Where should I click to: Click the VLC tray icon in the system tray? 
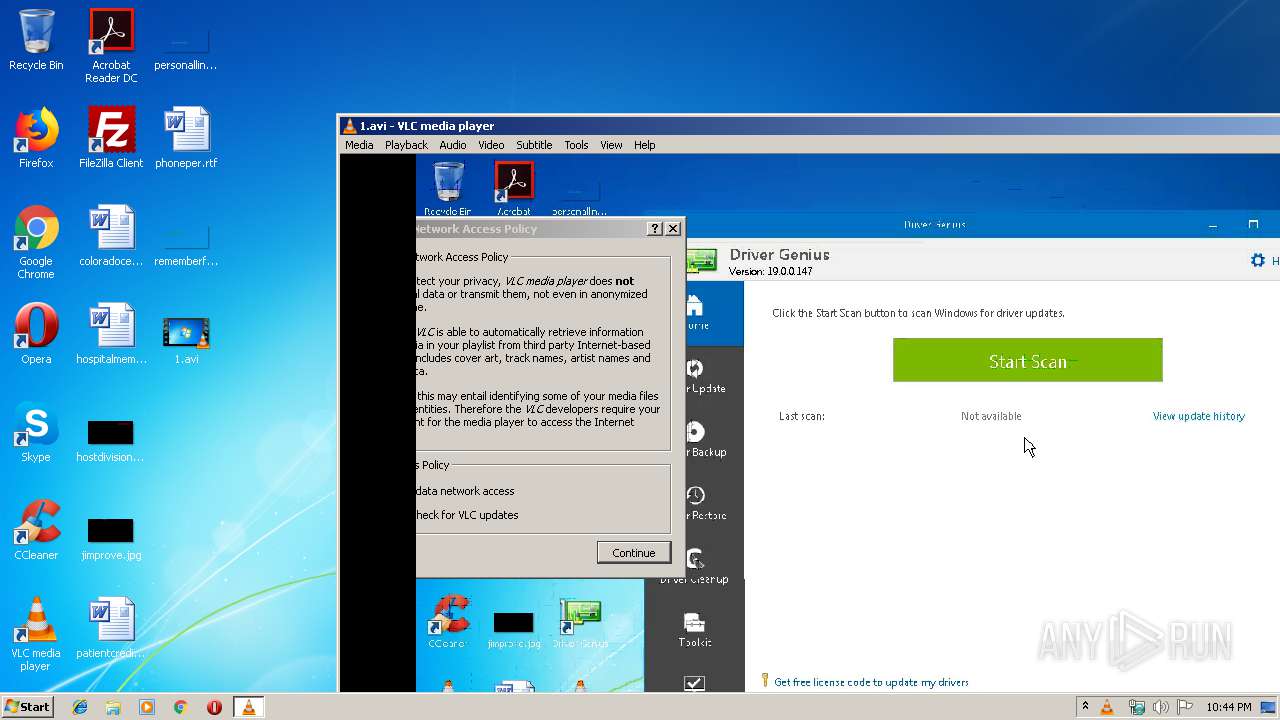click(1107, 707)
